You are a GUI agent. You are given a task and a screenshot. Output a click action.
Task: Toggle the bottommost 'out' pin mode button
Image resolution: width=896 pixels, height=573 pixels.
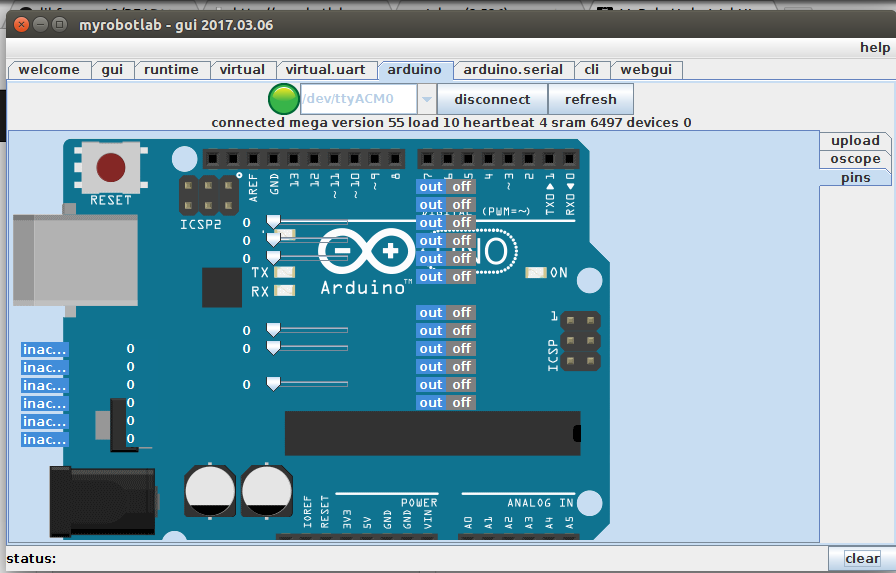[431, 403]
